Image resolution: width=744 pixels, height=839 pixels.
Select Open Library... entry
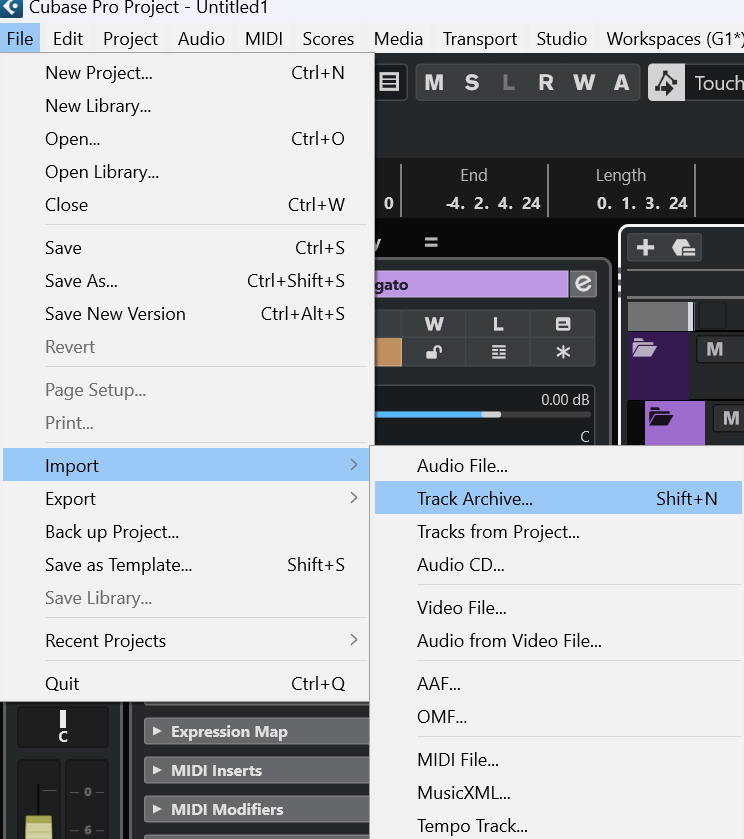tap(186, 172)
